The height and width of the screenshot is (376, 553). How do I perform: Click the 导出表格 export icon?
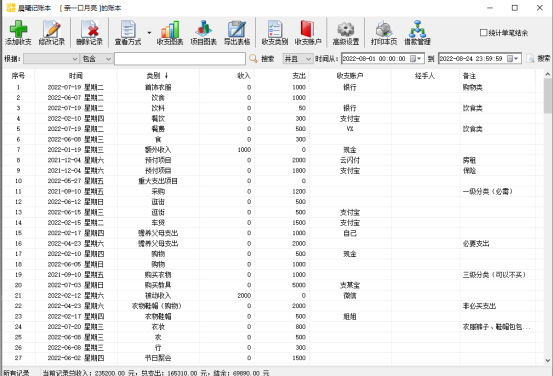pos(237,29)
